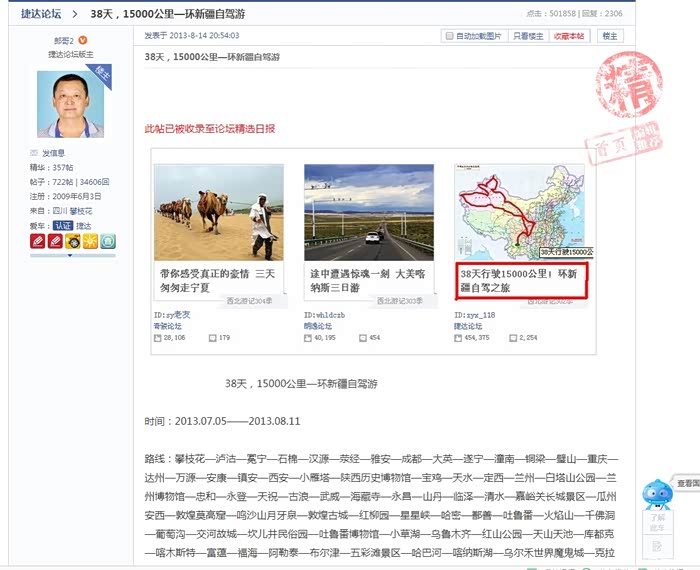This screenshot has height=570, width=700.
Task: Click the 攀枝花 location link
Action: point(81,211)
